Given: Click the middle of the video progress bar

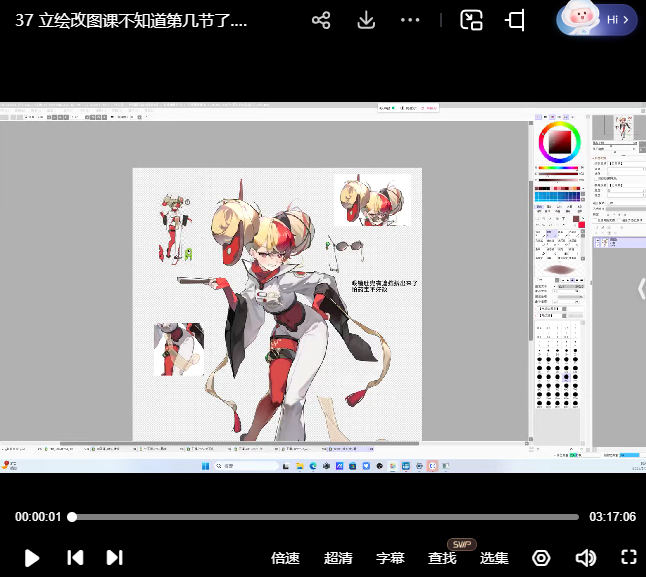Looking at the screenshot, I should 325,517.
